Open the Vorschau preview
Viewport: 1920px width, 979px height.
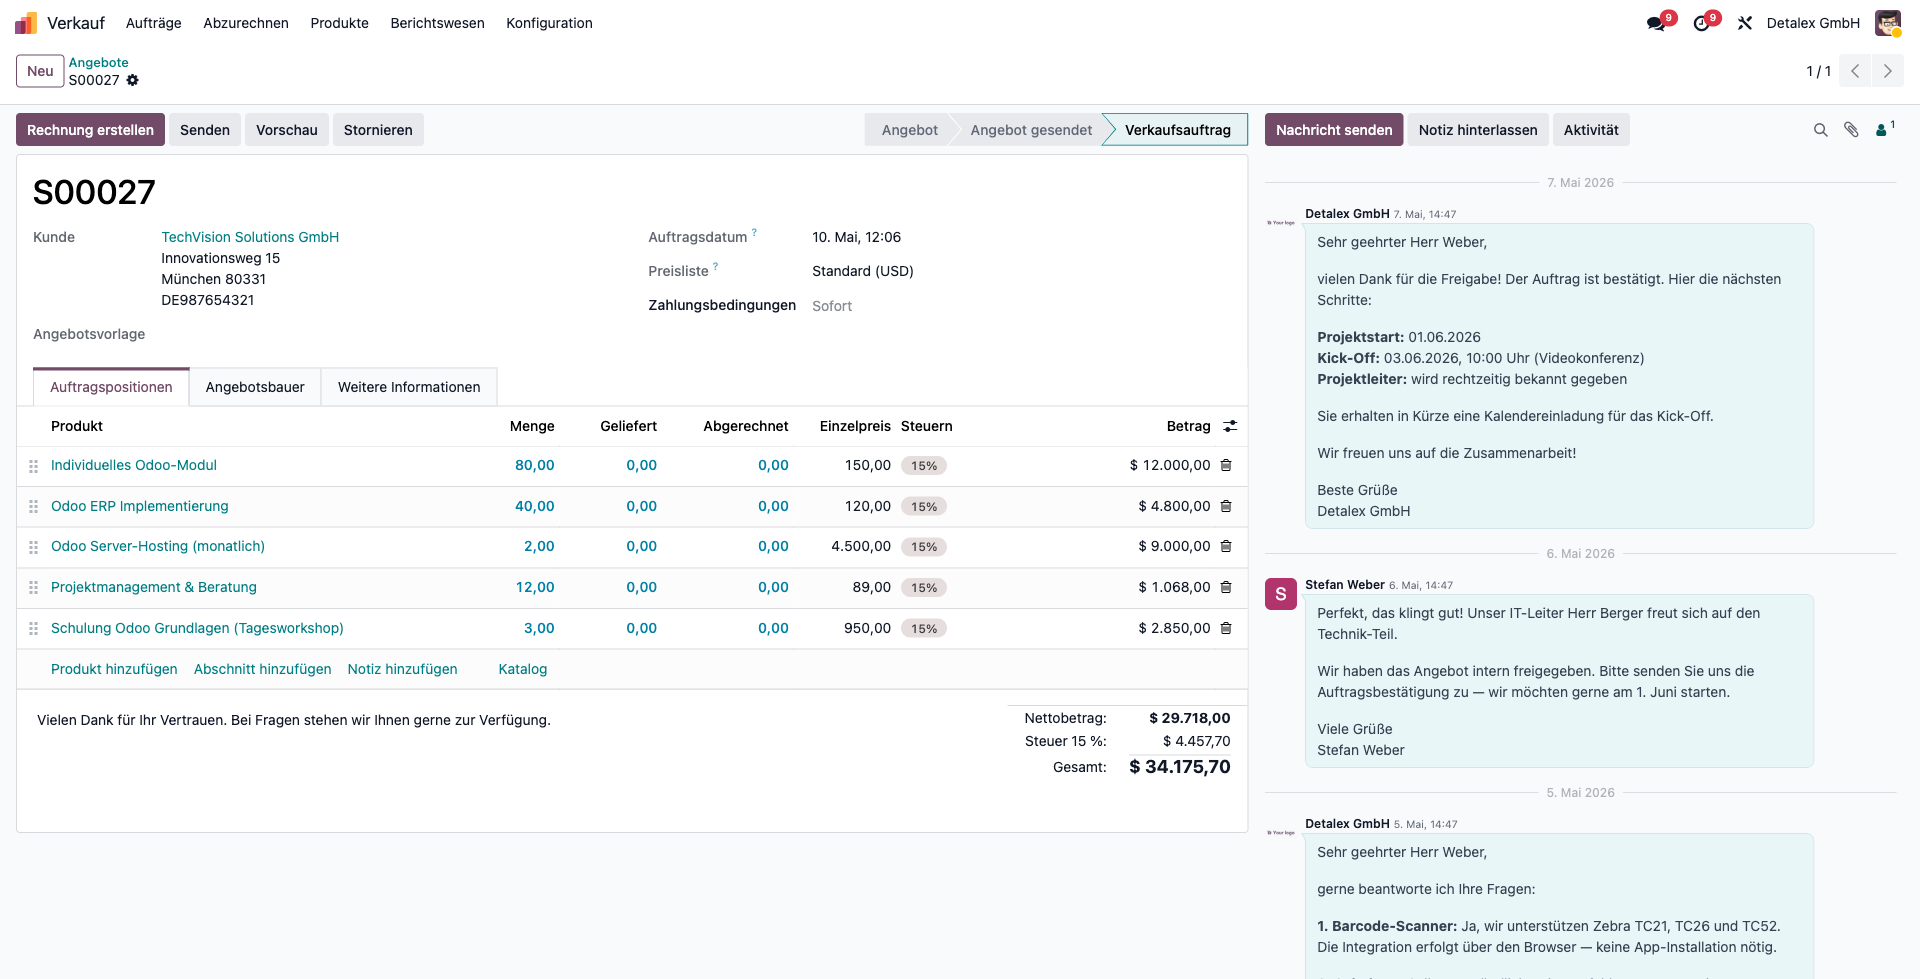287,130
